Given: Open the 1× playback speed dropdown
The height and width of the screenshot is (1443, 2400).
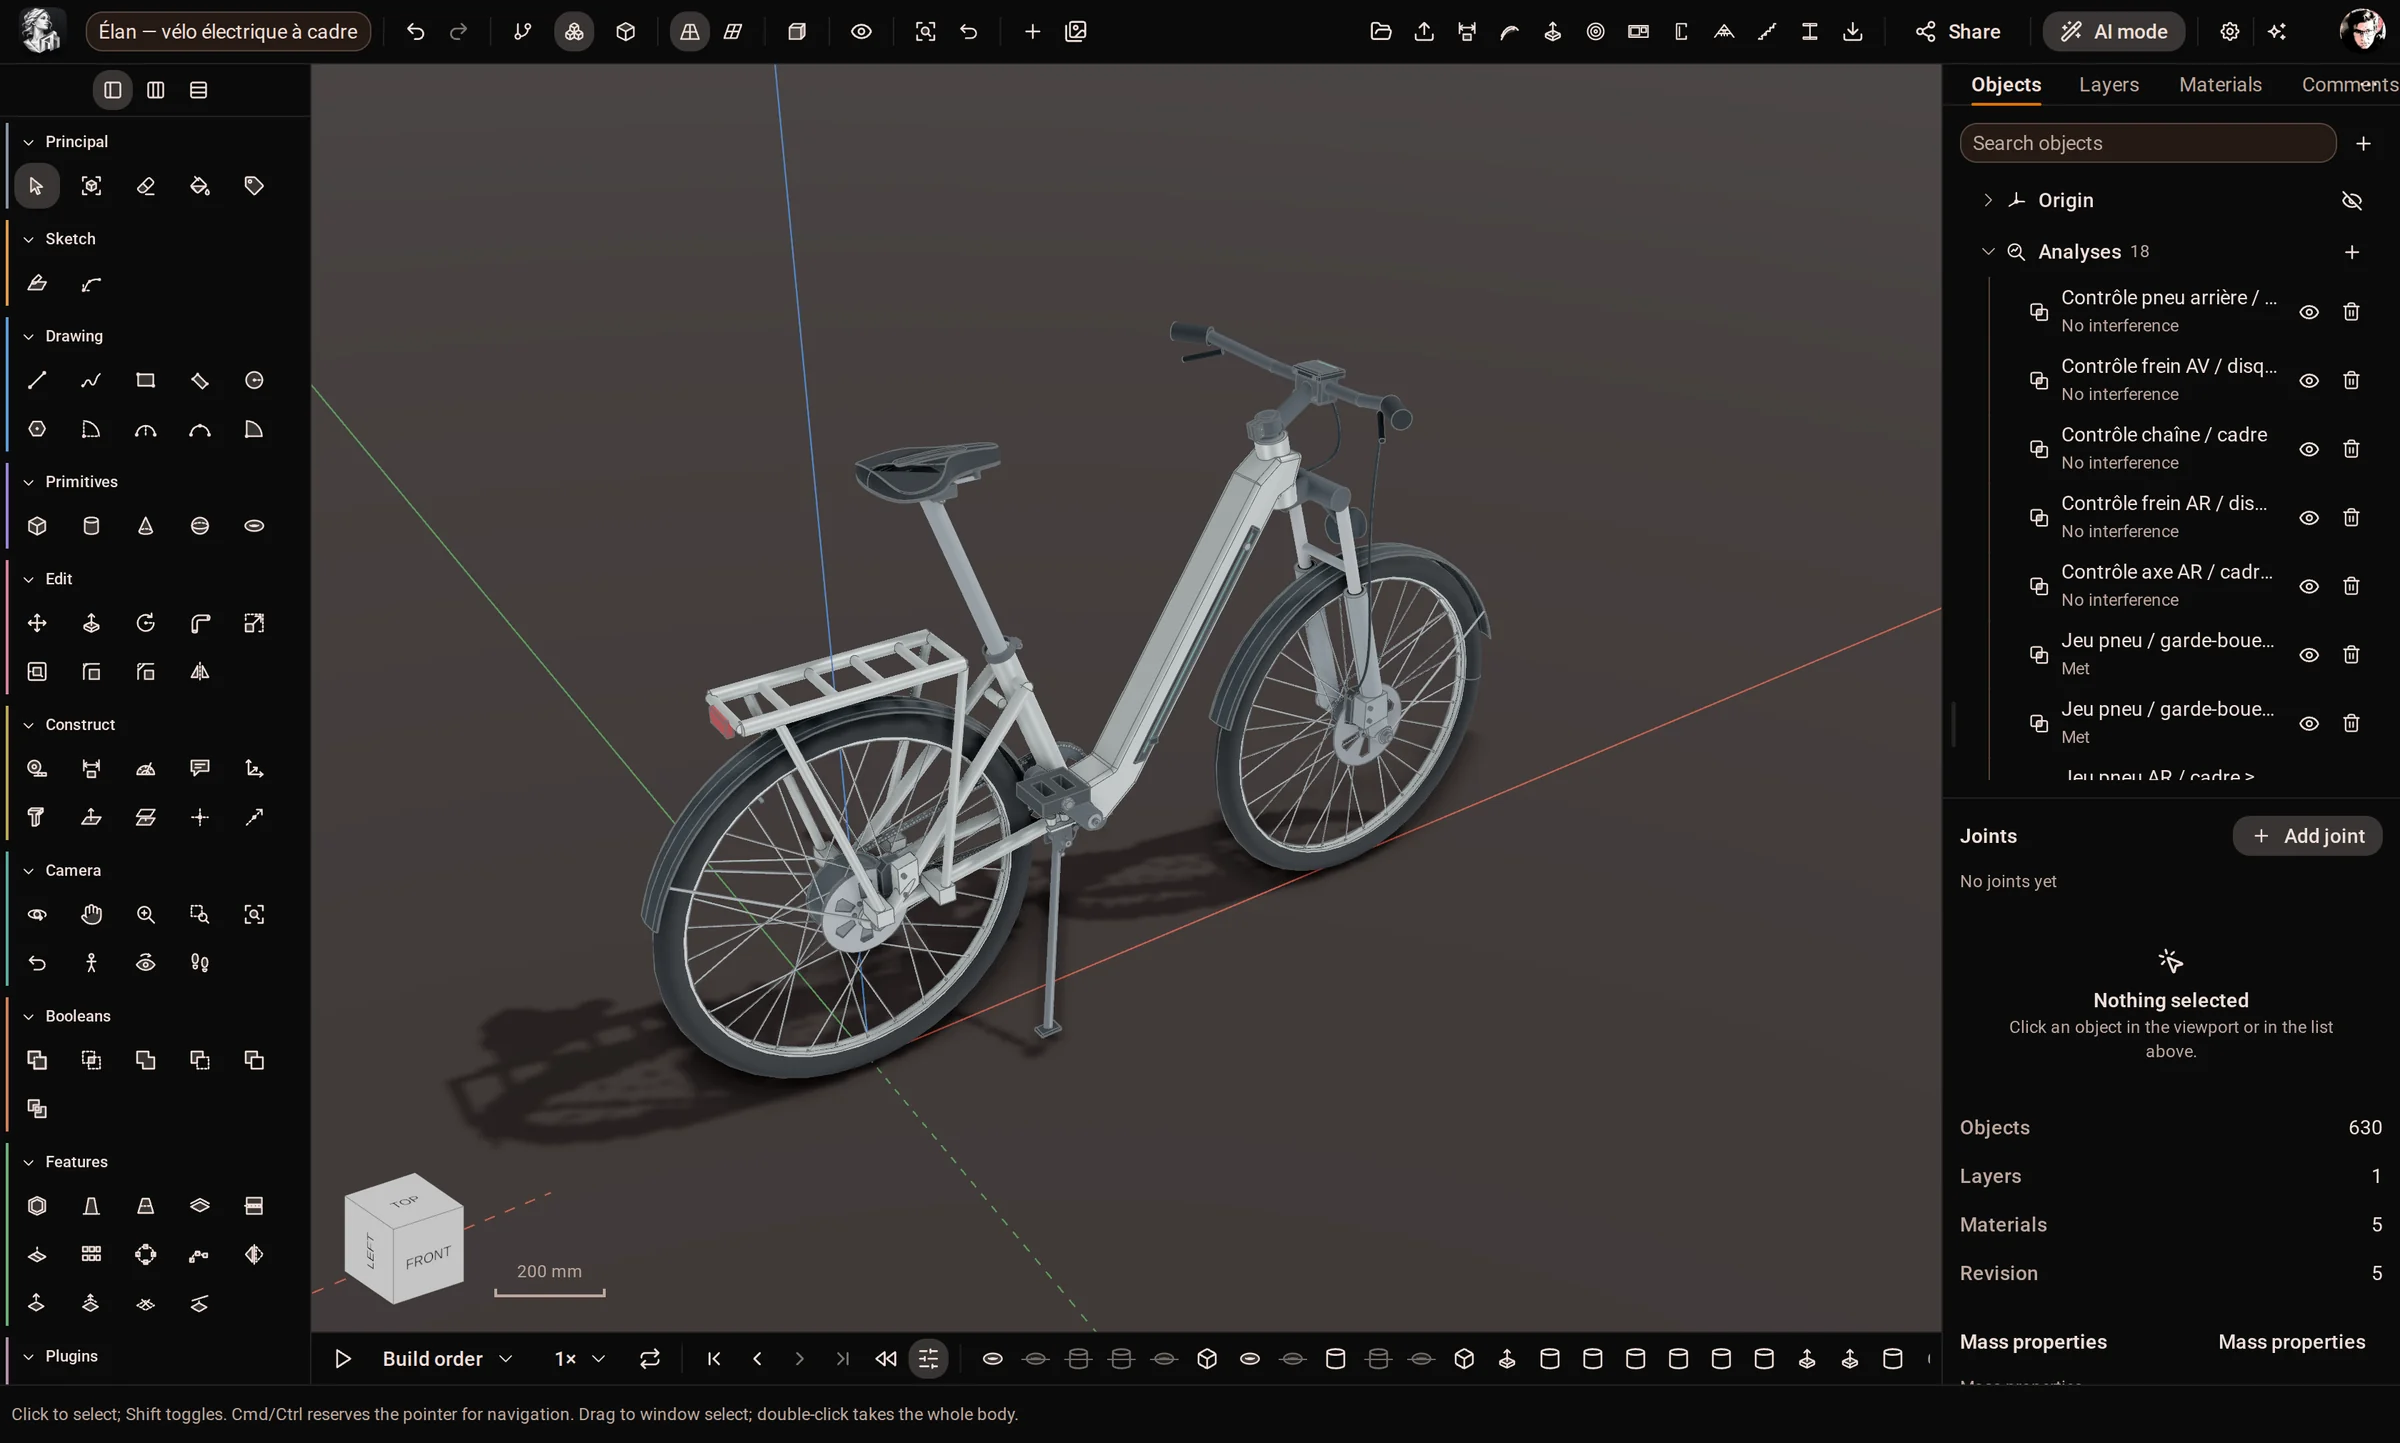Looking at the screenshot, I should (580, 1358).
